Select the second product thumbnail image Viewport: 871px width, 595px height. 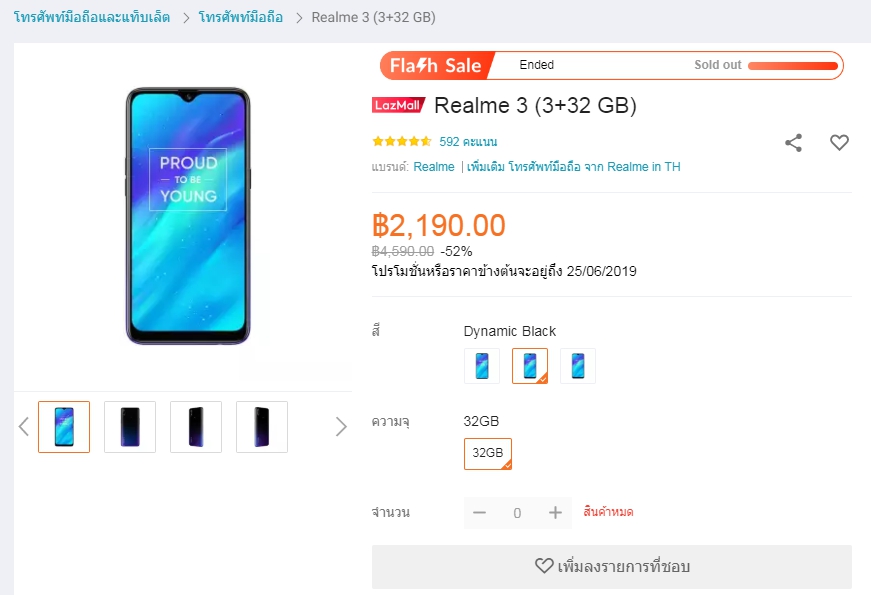tap(130, 427)
